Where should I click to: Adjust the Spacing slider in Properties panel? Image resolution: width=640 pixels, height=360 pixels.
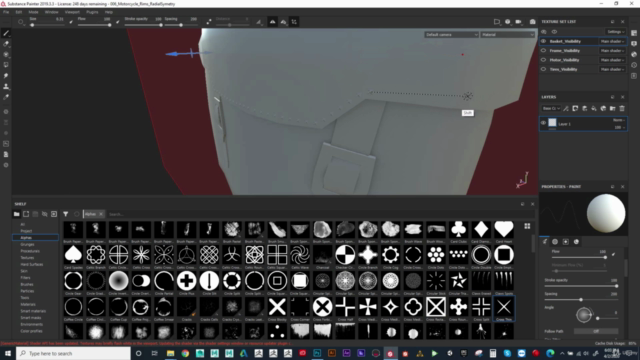click(x=581, y=300)
